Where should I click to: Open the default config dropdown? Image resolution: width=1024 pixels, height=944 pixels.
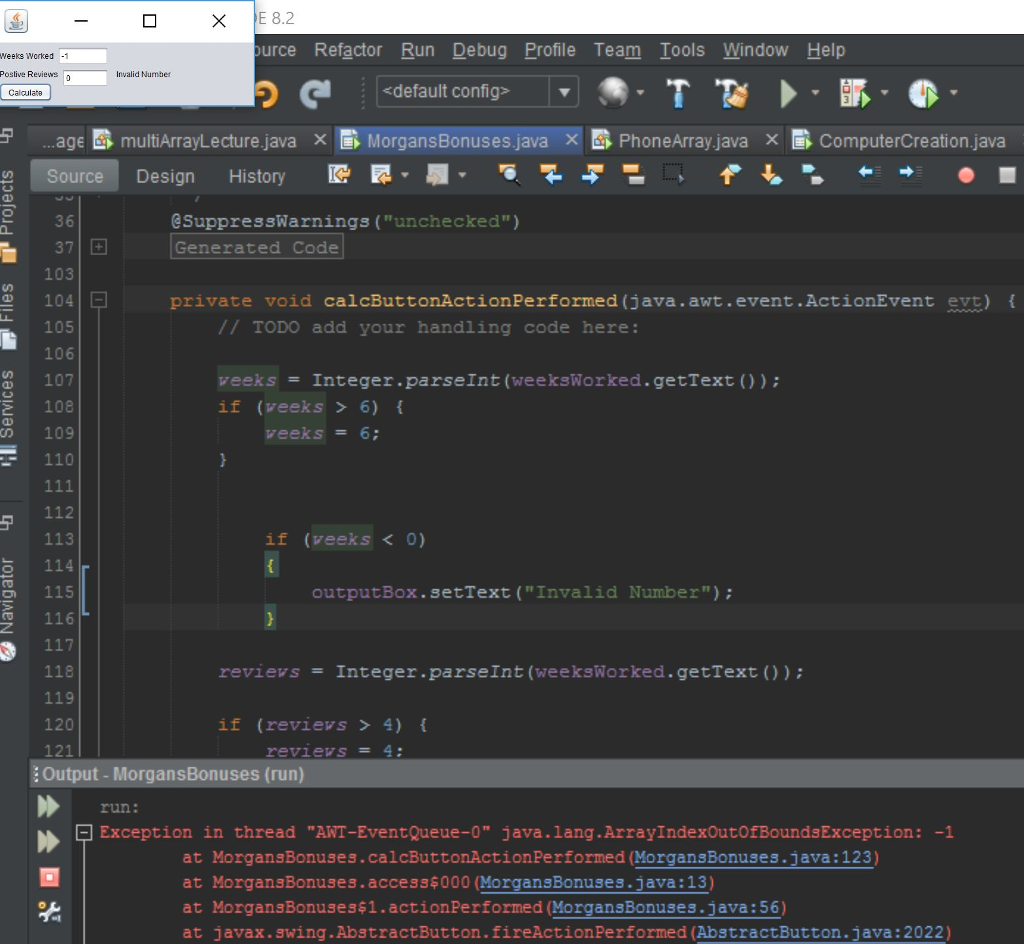[562, 91]
